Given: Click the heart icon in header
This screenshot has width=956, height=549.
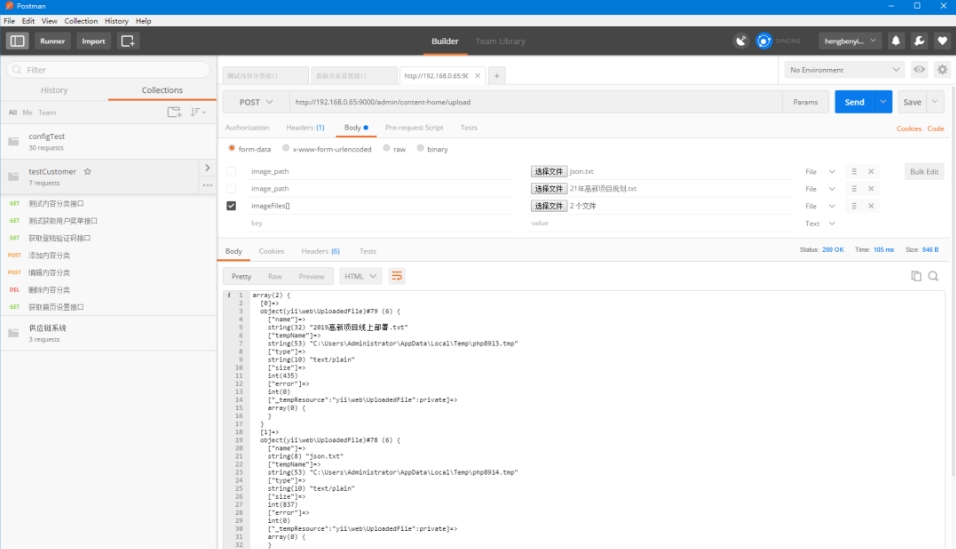Looking at the screenshot, I should 942,41.
